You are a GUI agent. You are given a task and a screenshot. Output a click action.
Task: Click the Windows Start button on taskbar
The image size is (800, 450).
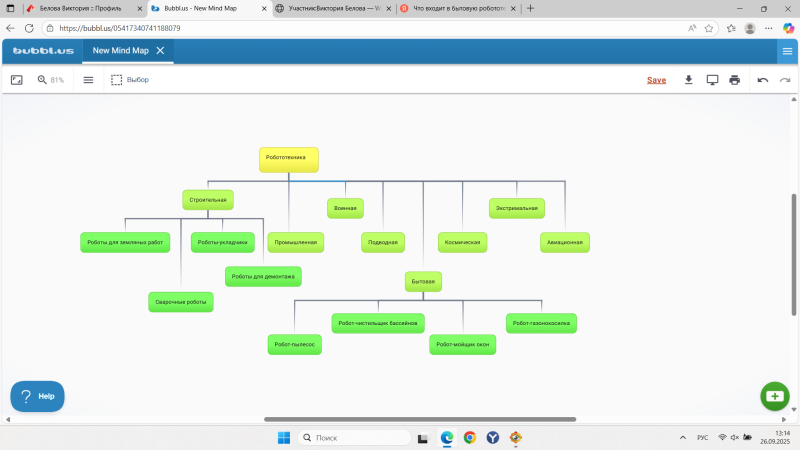(x=283, y=437)
